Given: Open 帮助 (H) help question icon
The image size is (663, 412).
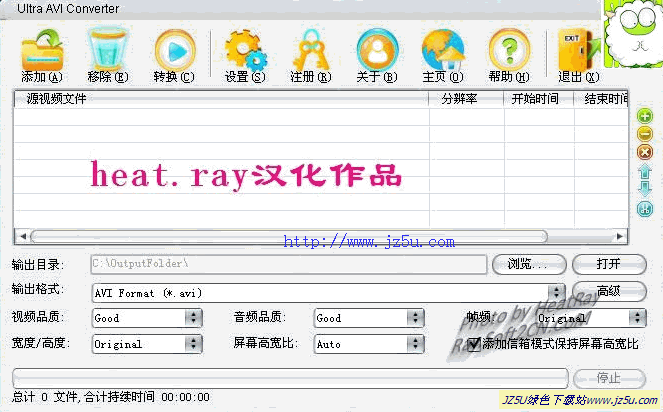Looking at the screenshot, I should click(509, 49).
